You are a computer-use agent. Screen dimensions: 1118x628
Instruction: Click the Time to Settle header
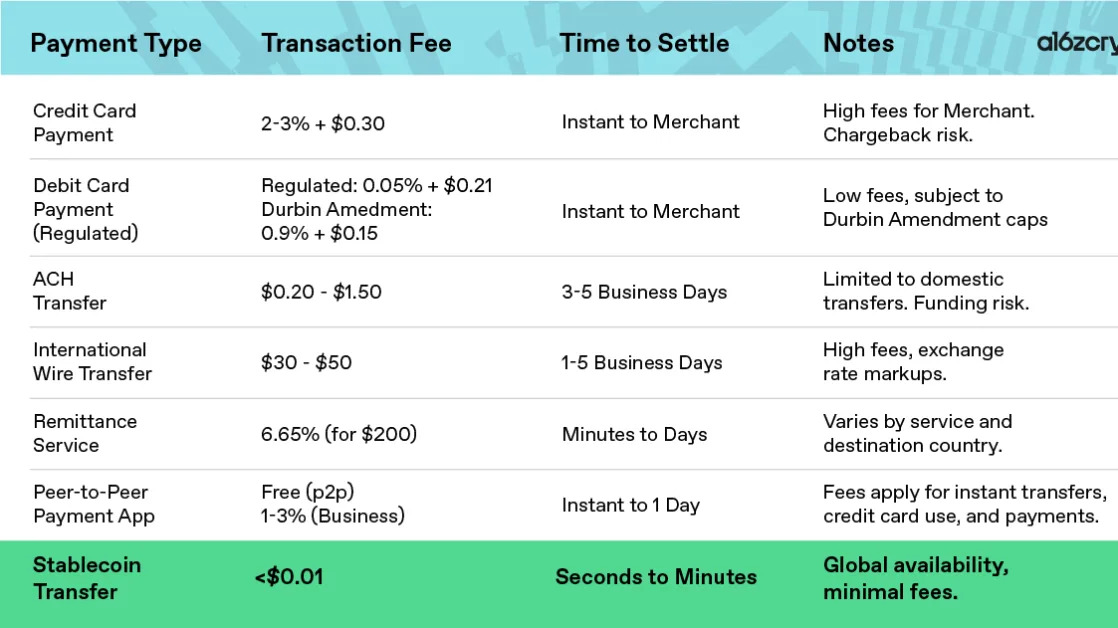coord(644,43)
